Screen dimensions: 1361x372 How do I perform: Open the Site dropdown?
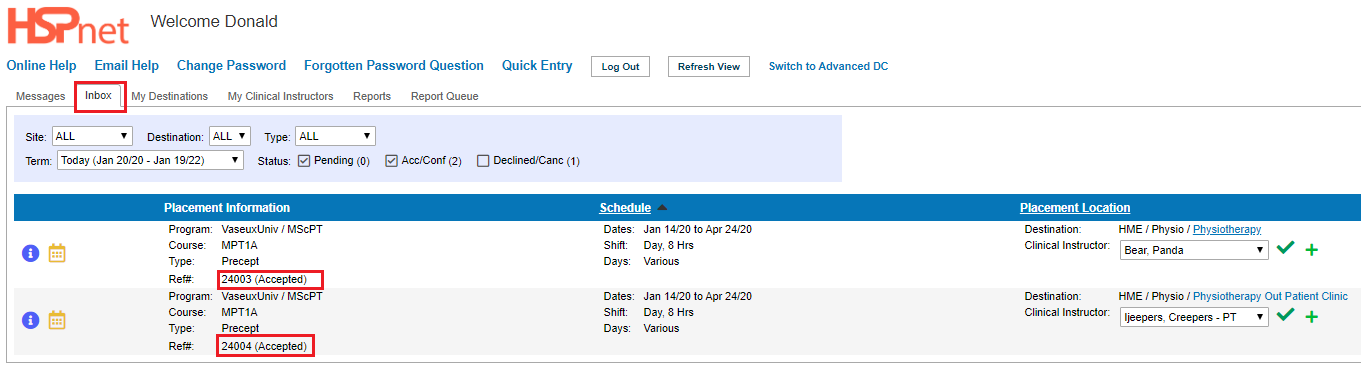93,136
